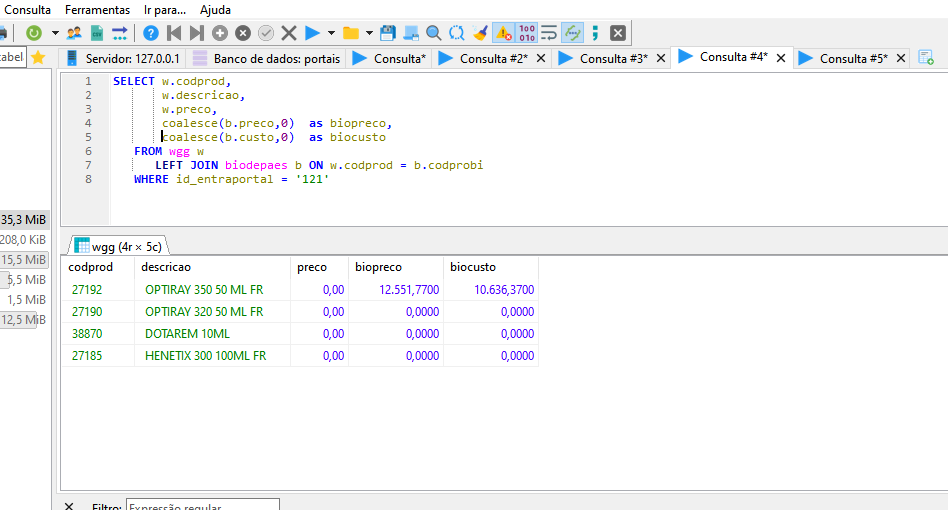This screenshot has width=948, height=510.
Task: Expand the dropdown arrow next to Execute
Action: pyautogui.click(x=331, y=33)
